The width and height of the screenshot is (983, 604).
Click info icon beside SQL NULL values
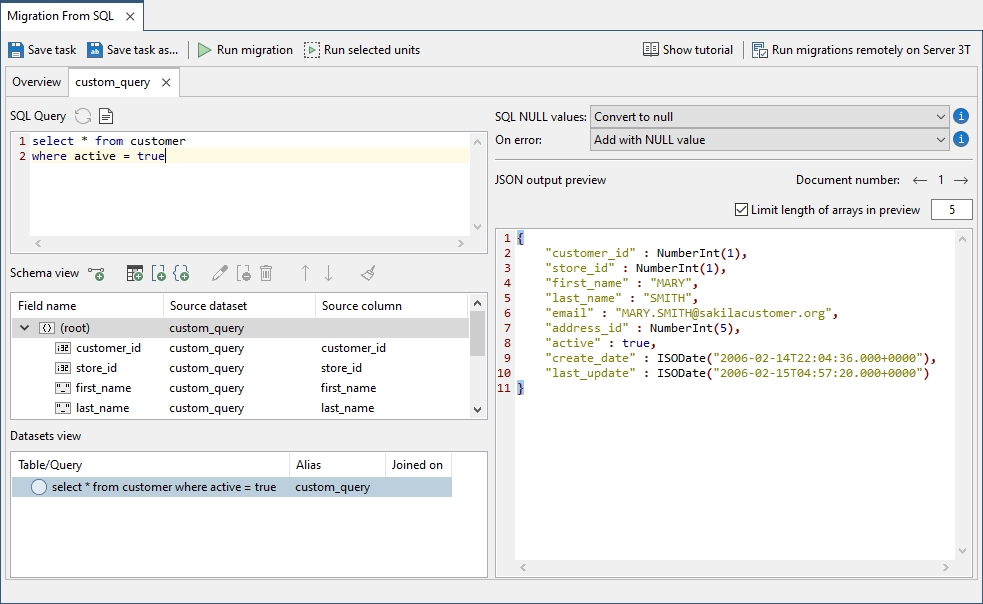[960, 116]
